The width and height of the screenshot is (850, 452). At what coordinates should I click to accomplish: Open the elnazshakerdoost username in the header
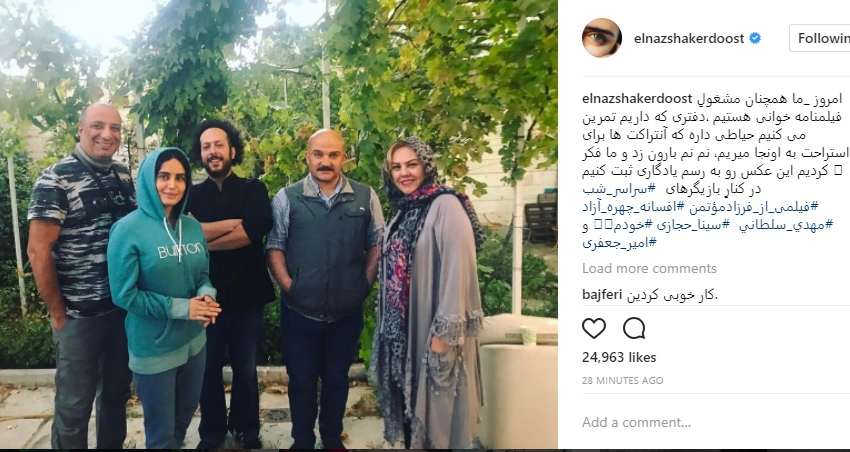click(689, 38)
